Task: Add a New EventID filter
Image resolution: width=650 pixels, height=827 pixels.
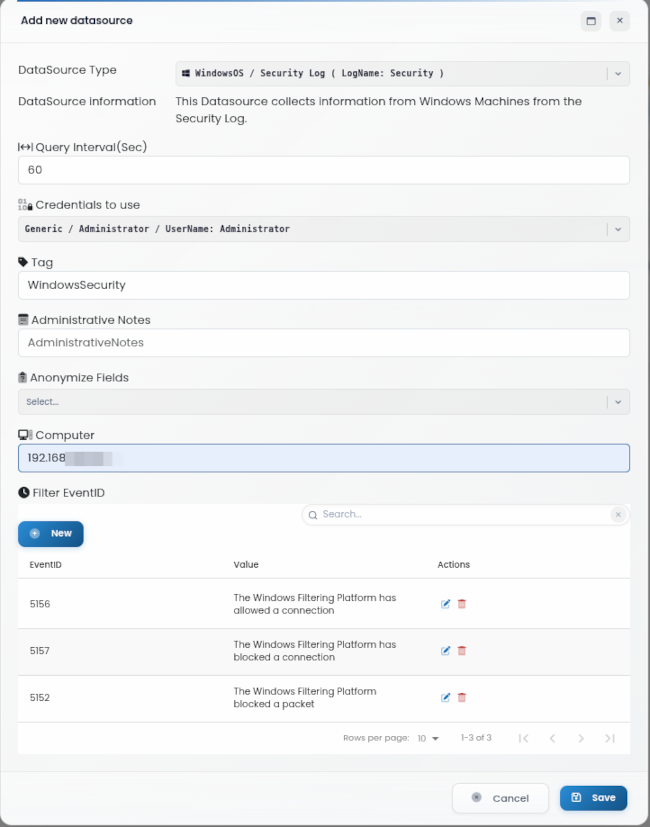Action: point(51,534)
